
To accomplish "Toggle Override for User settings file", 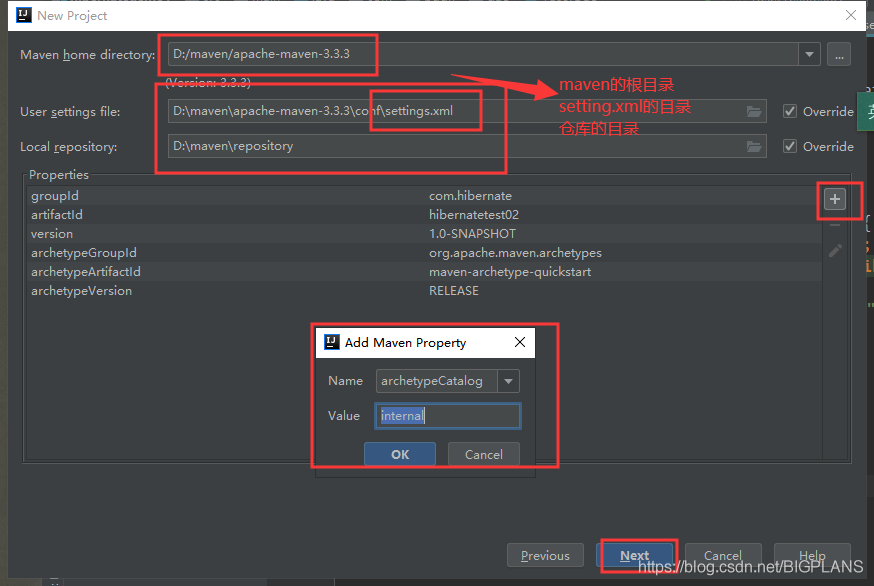I will [x=789, y=112].
